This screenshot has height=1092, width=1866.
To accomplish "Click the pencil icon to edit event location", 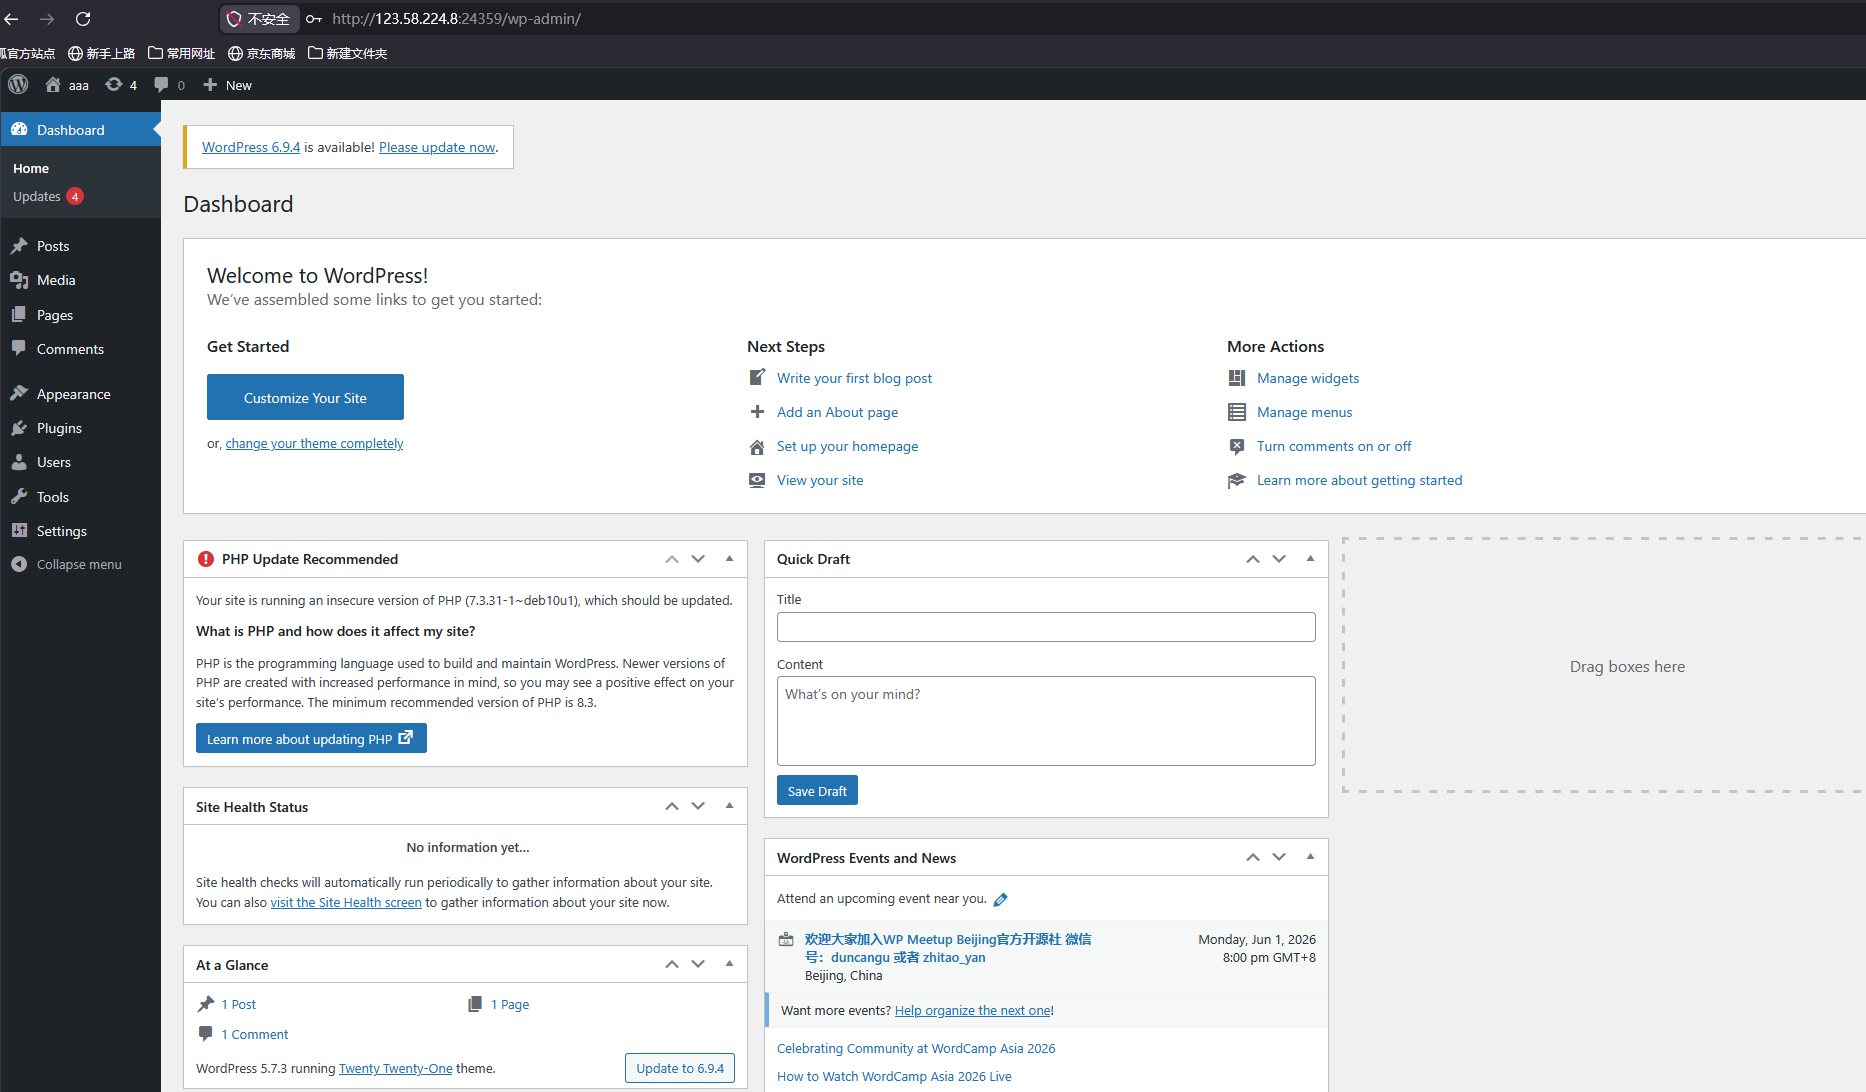I will click(1000, 900).
